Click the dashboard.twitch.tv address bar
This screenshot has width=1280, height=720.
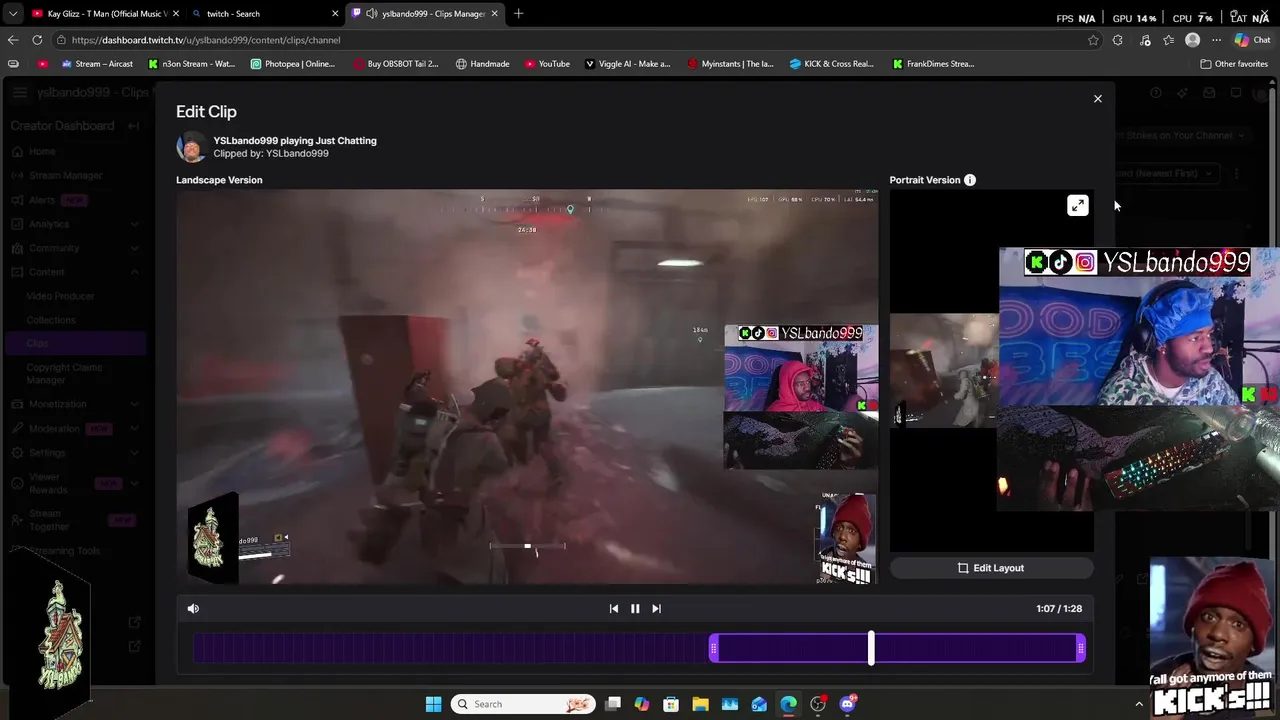pos(570,40)
